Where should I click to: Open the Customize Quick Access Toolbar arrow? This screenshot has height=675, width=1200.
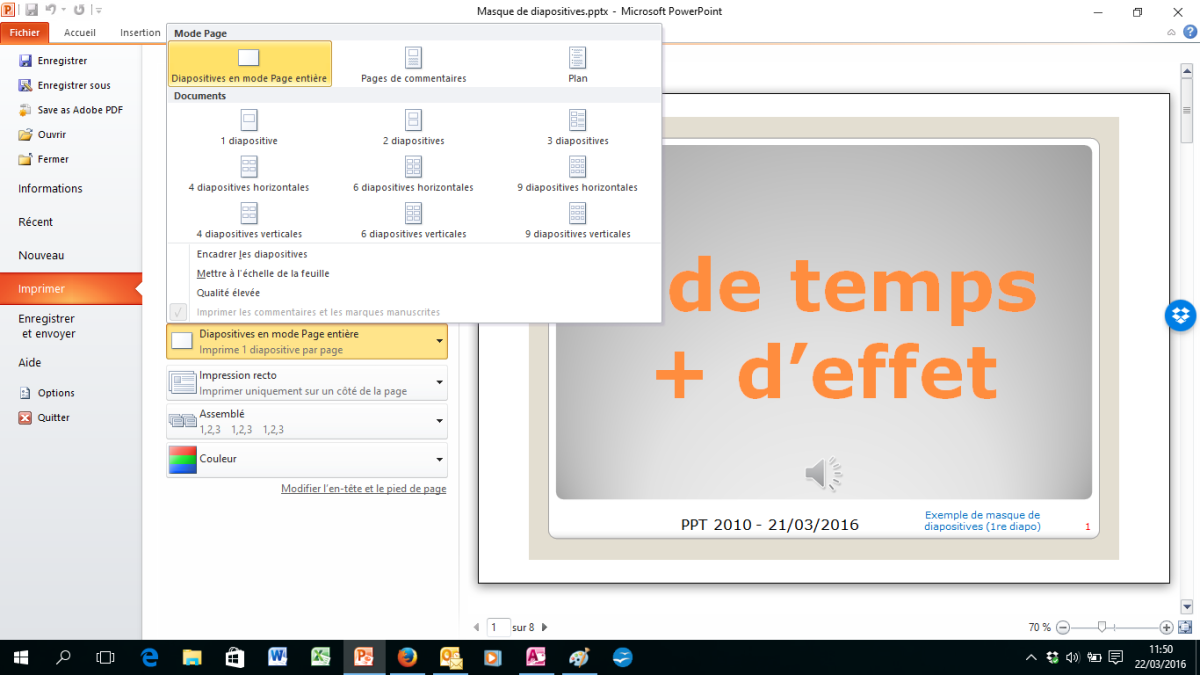coord(98,11)
